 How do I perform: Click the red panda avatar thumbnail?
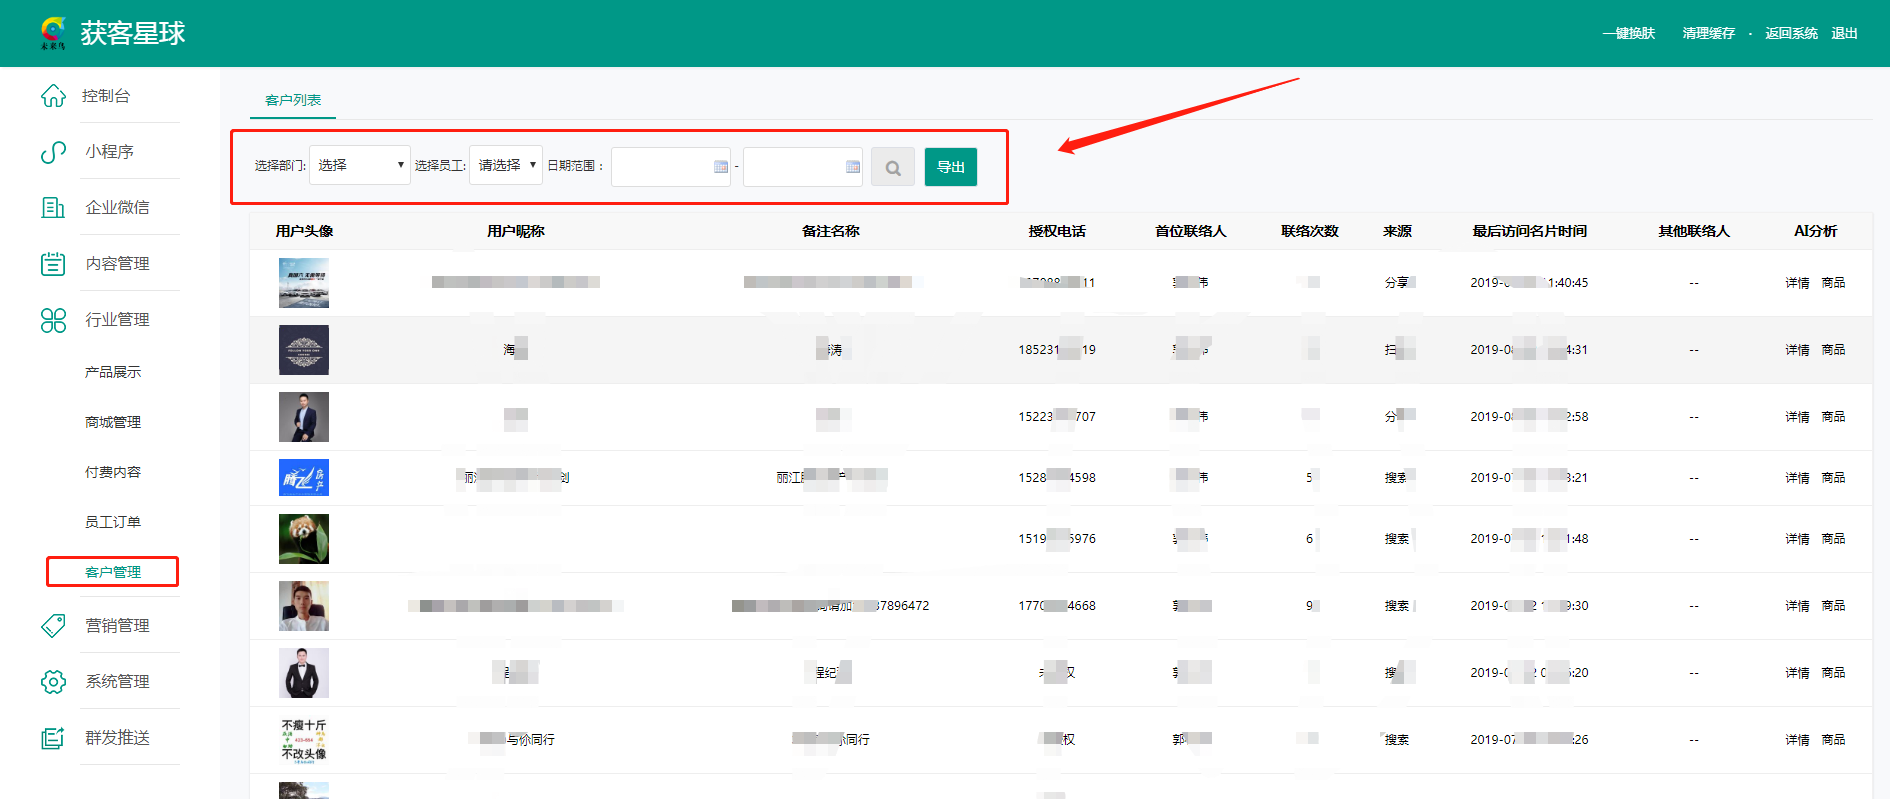[304, 539]
